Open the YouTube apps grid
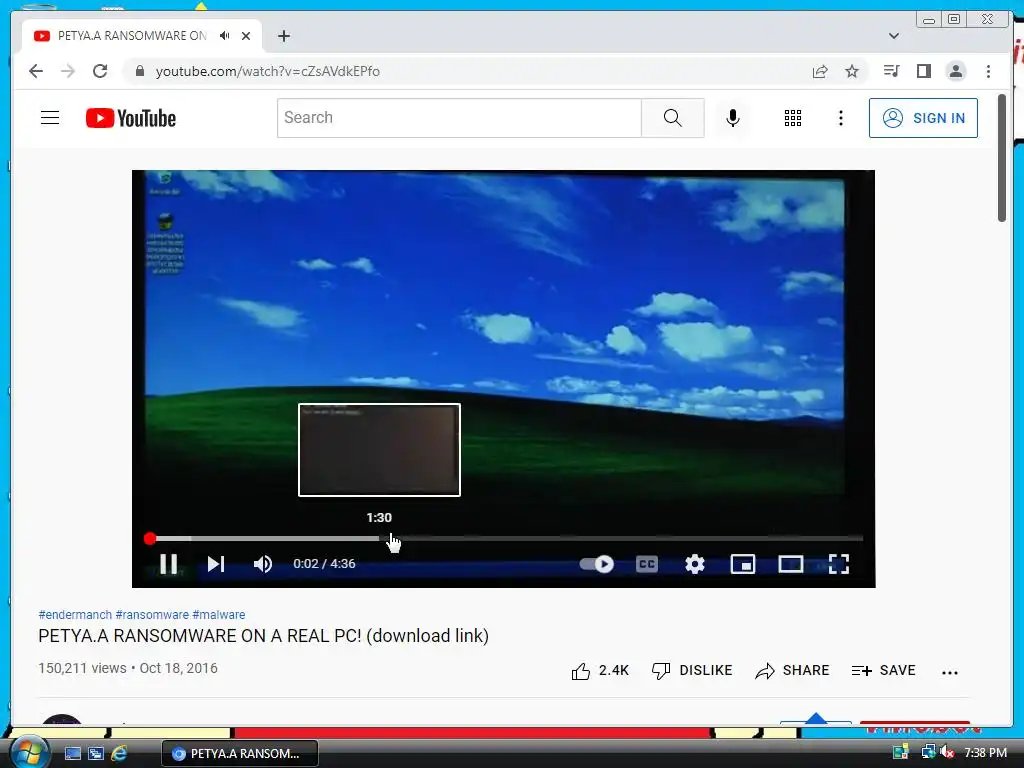Viewport: 1024px width, 768px height. click(x=793, y=118)
